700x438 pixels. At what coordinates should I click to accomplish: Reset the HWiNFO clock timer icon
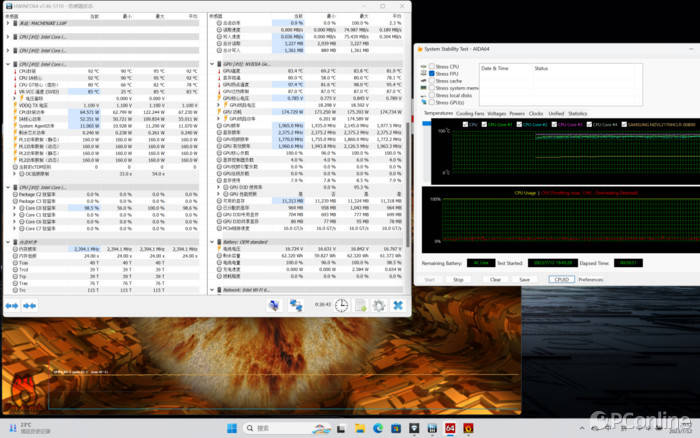341,305
